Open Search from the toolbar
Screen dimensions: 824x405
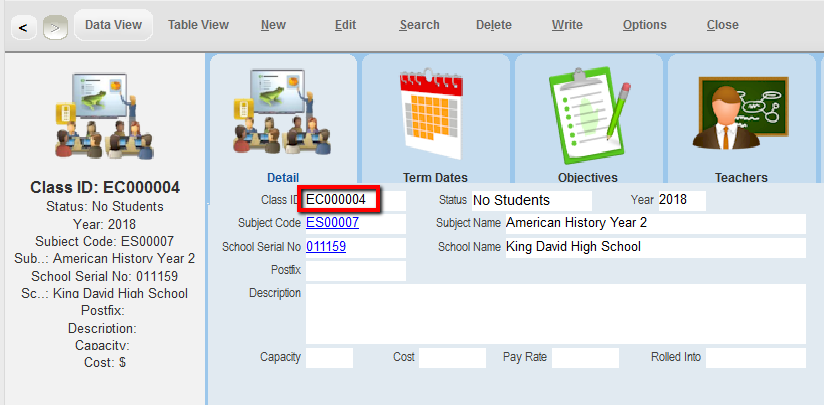420,25
